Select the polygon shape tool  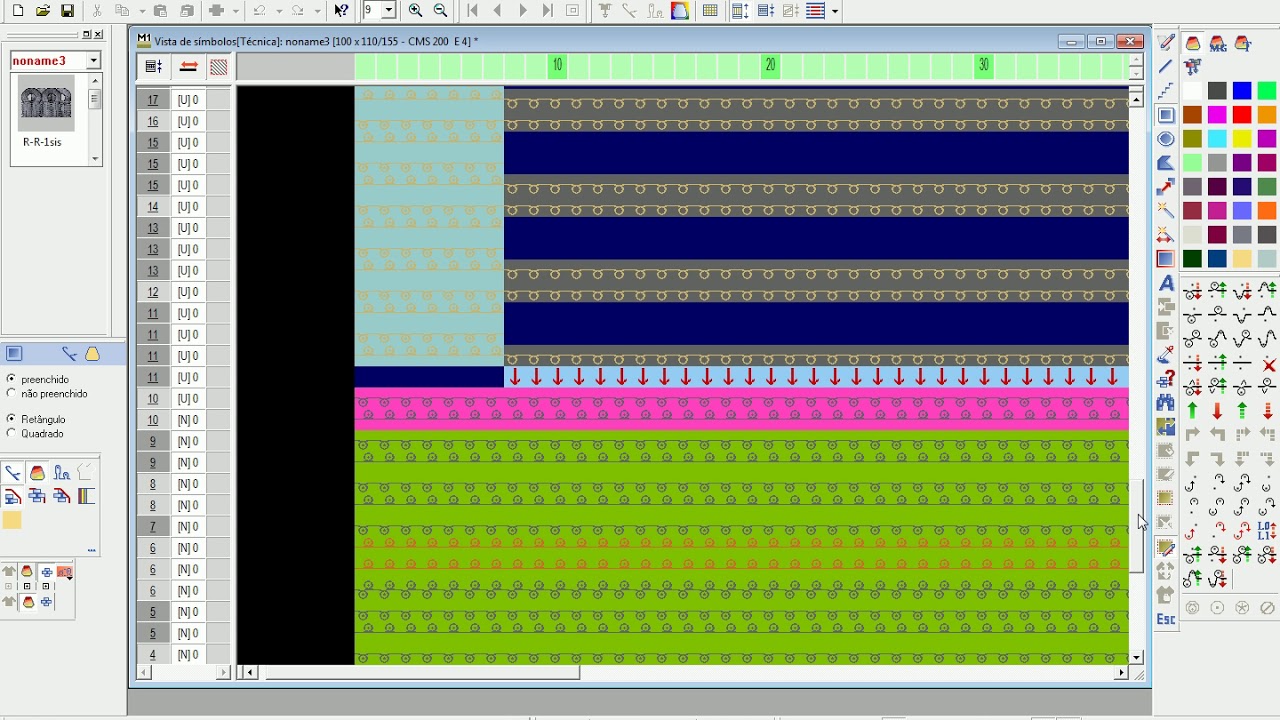tap(1166, 163)
